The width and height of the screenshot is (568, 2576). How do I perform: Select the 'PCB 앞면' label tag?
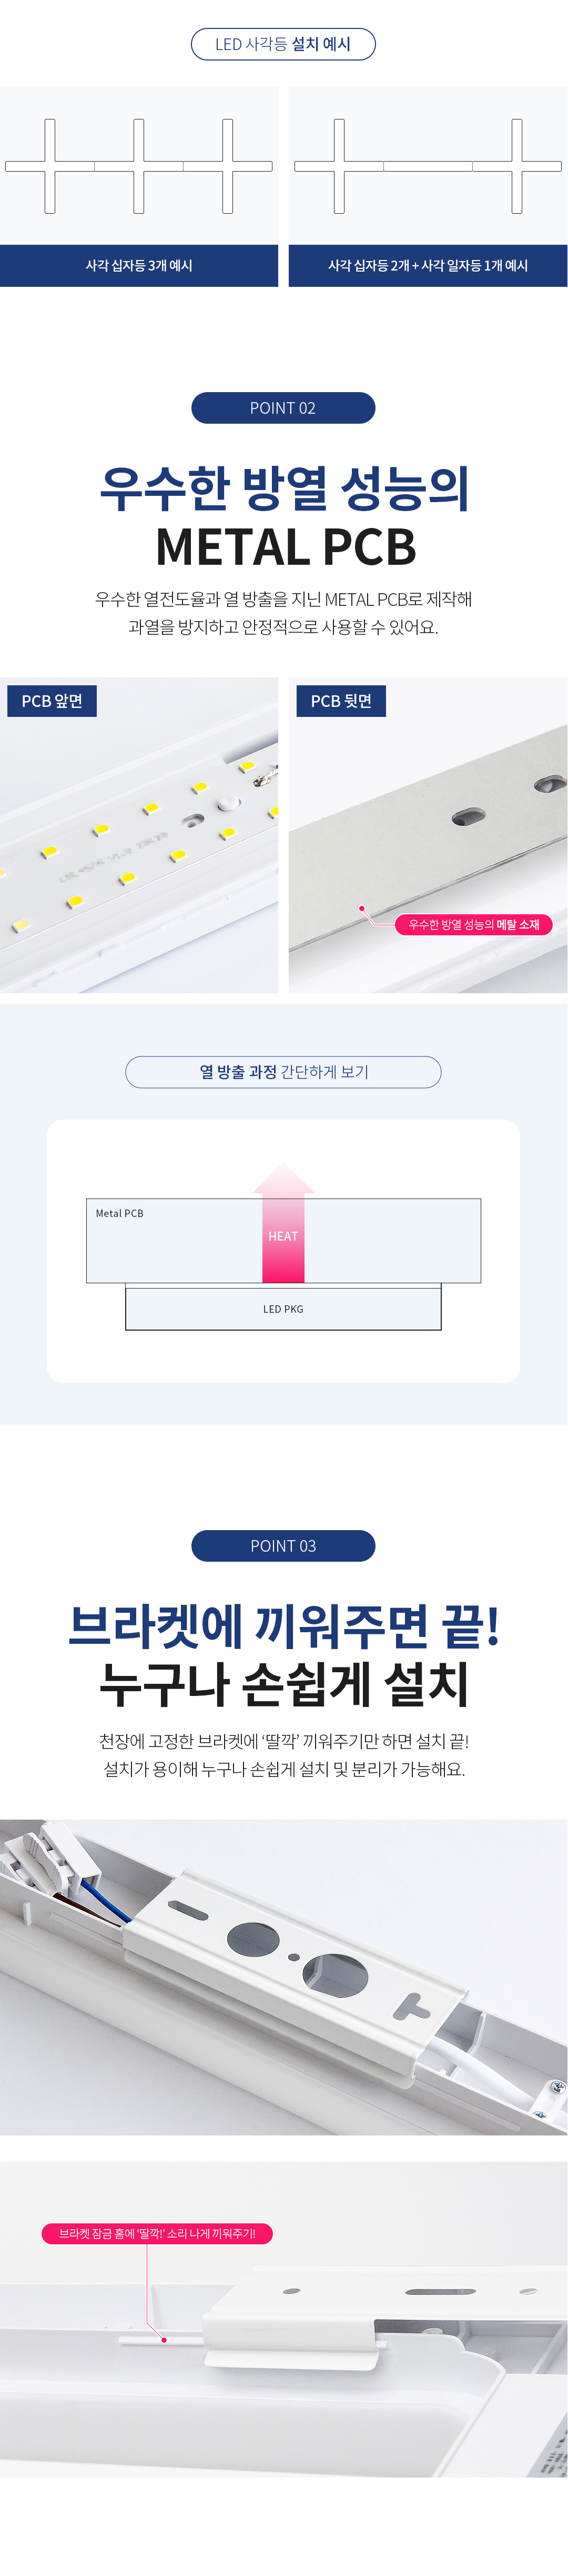(52, 701)
